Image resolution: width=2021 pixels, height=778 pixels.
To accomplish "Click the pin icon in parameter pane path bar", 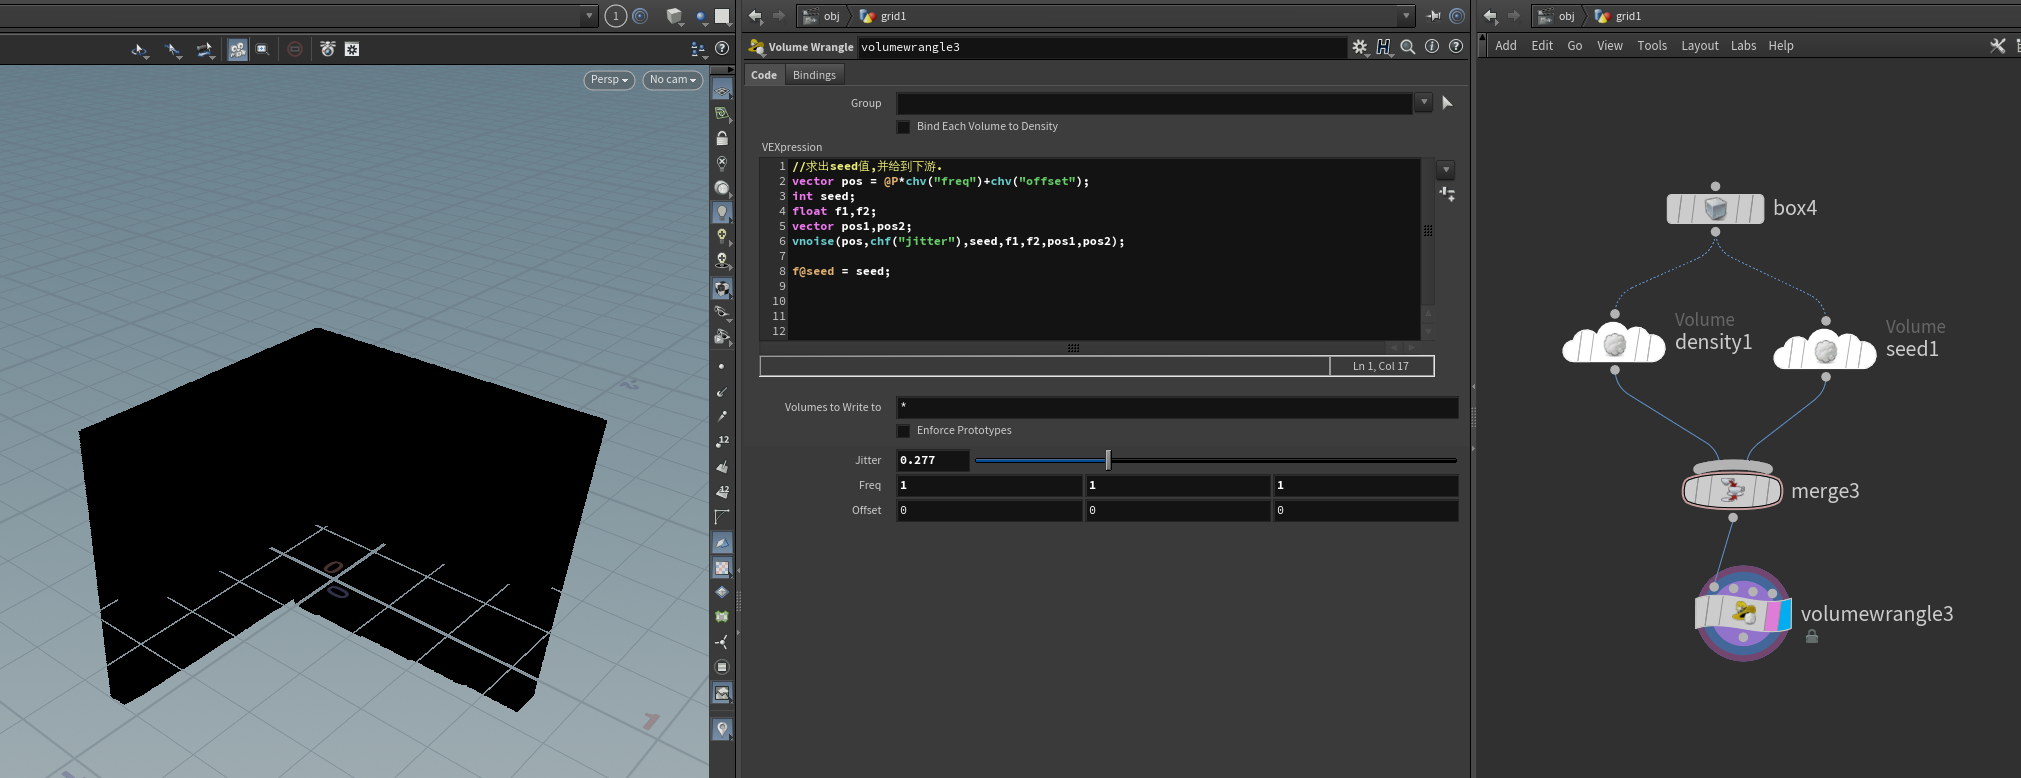I will 1433,16.
